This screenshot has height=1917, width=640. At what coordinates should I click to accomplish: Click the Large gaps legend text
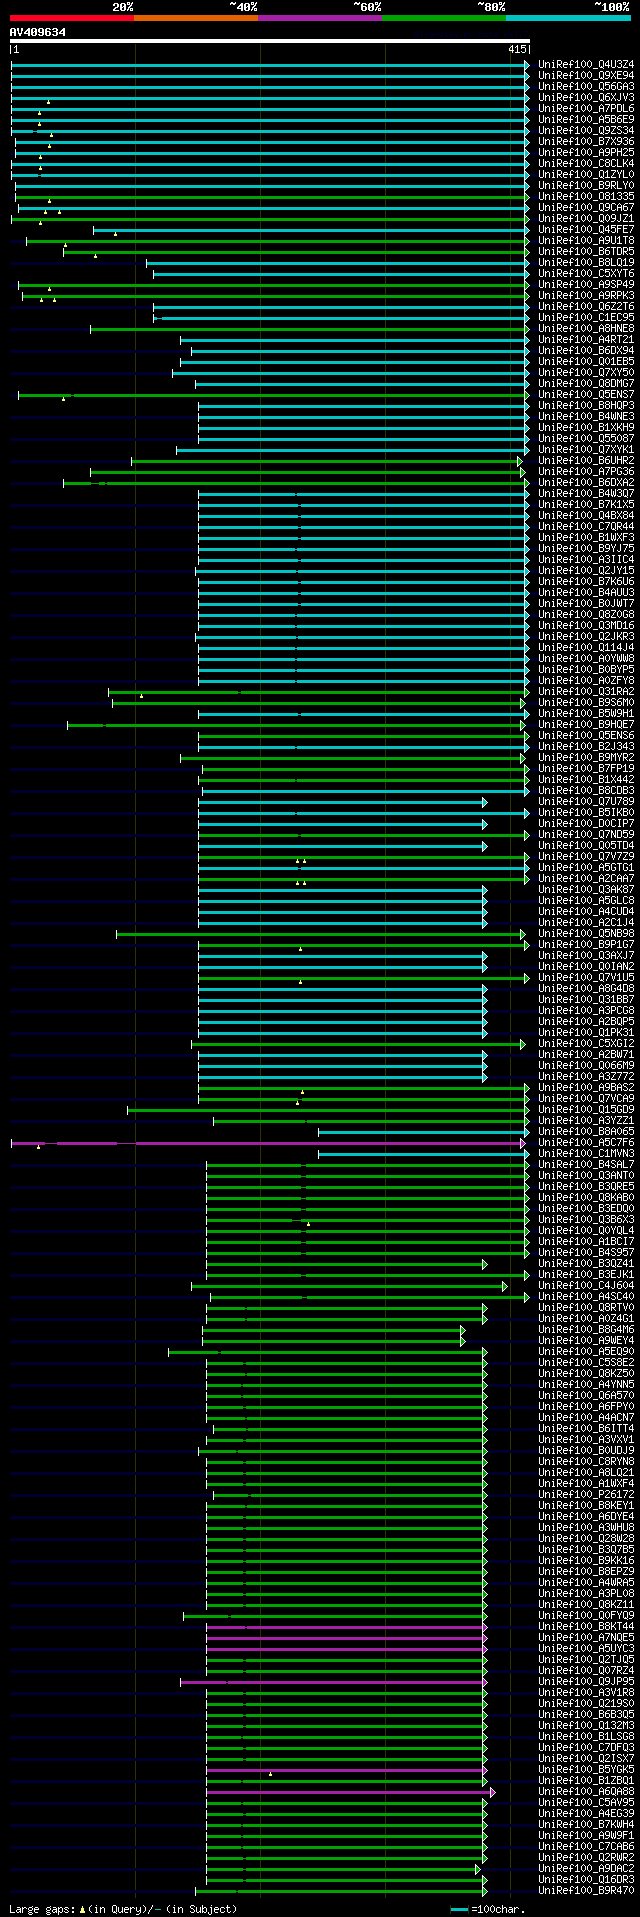point(123,1909)
